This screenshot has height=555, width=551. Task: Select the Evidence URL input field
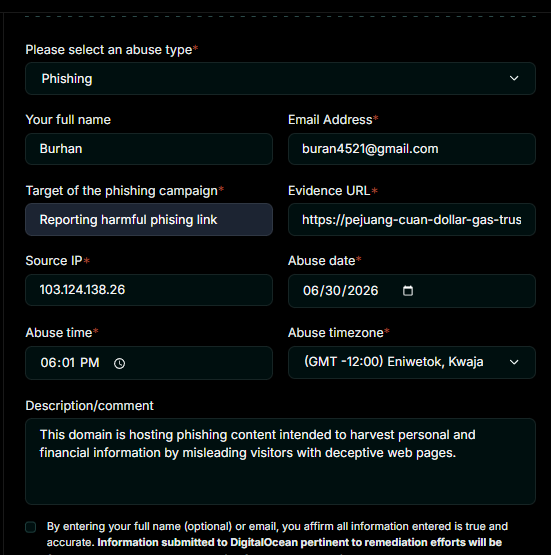coord(412,219)
